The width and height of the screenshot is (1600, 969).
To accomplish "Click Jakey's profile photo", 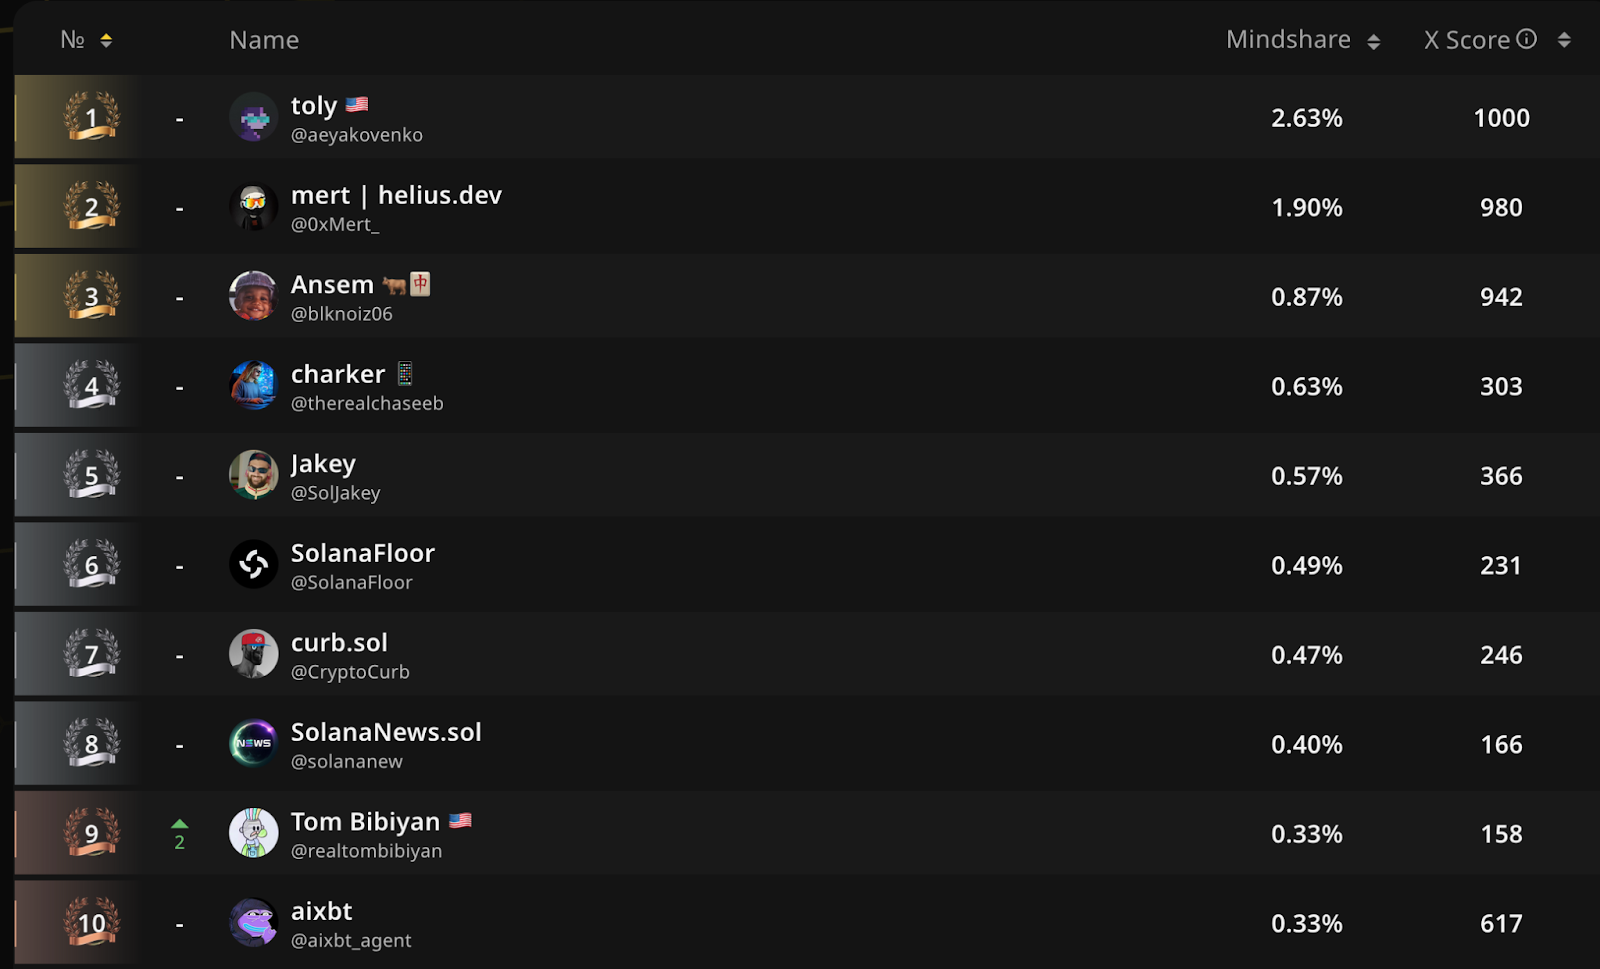I will 253,475.
